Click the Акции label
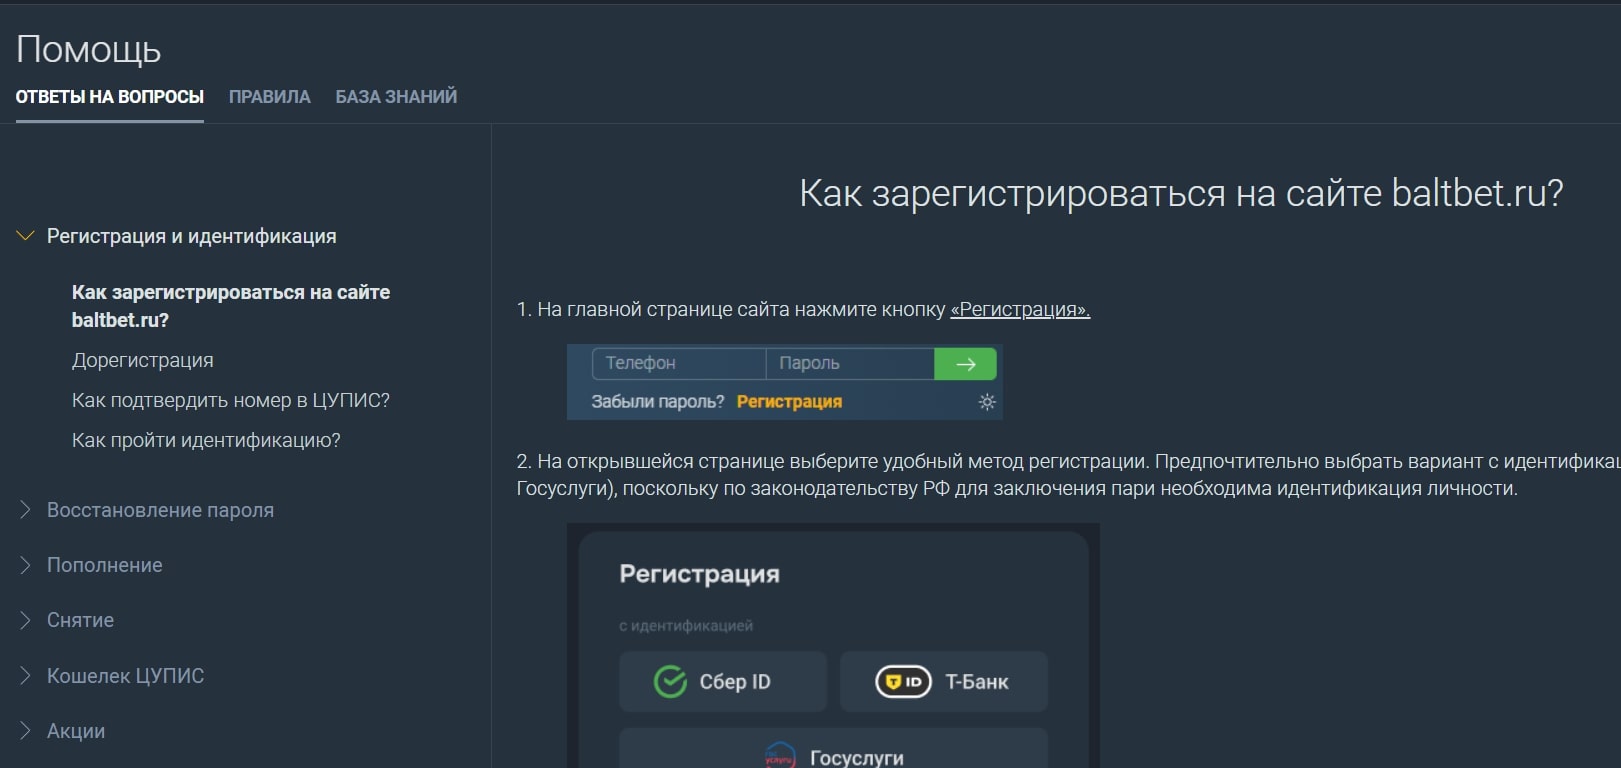 [76, 731]
